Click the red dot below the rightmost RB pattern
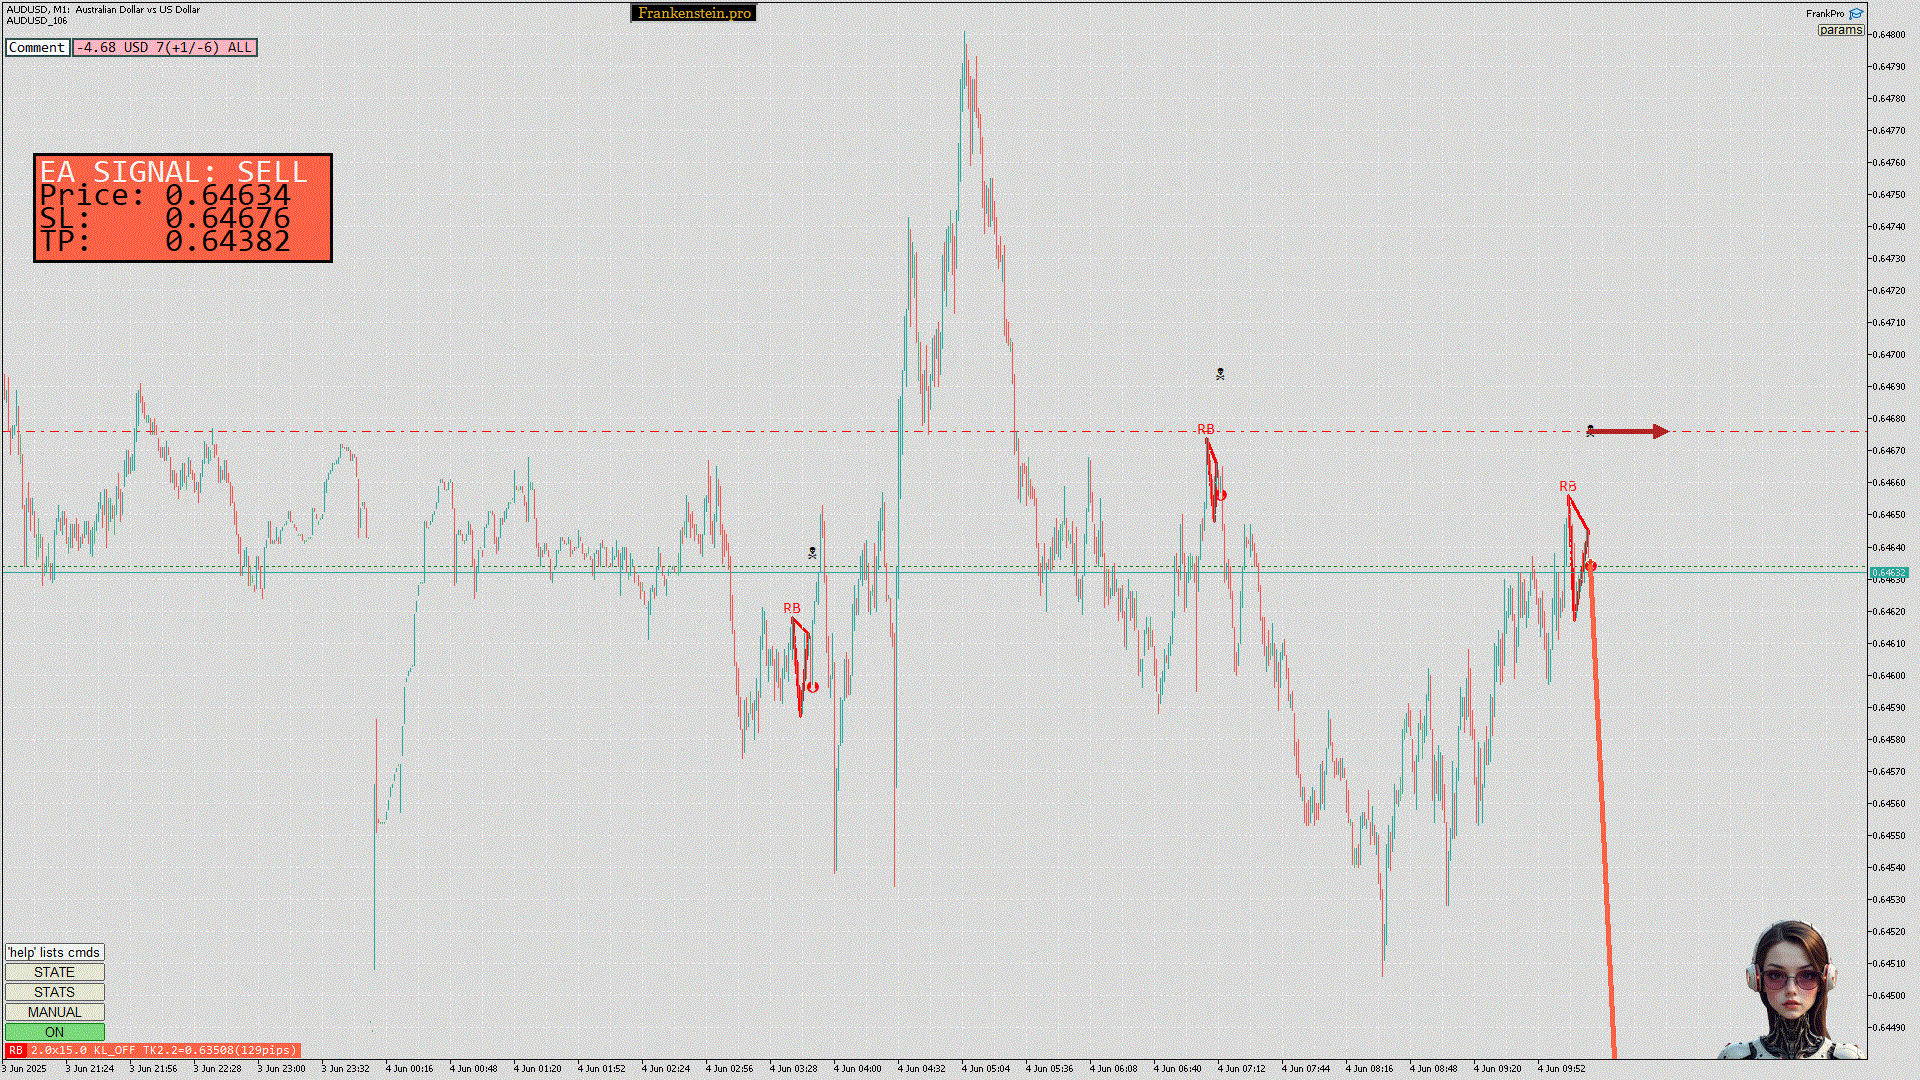Image resolution: width=1920 pixels, height=1080 pixels. (x=1591, y=566)
